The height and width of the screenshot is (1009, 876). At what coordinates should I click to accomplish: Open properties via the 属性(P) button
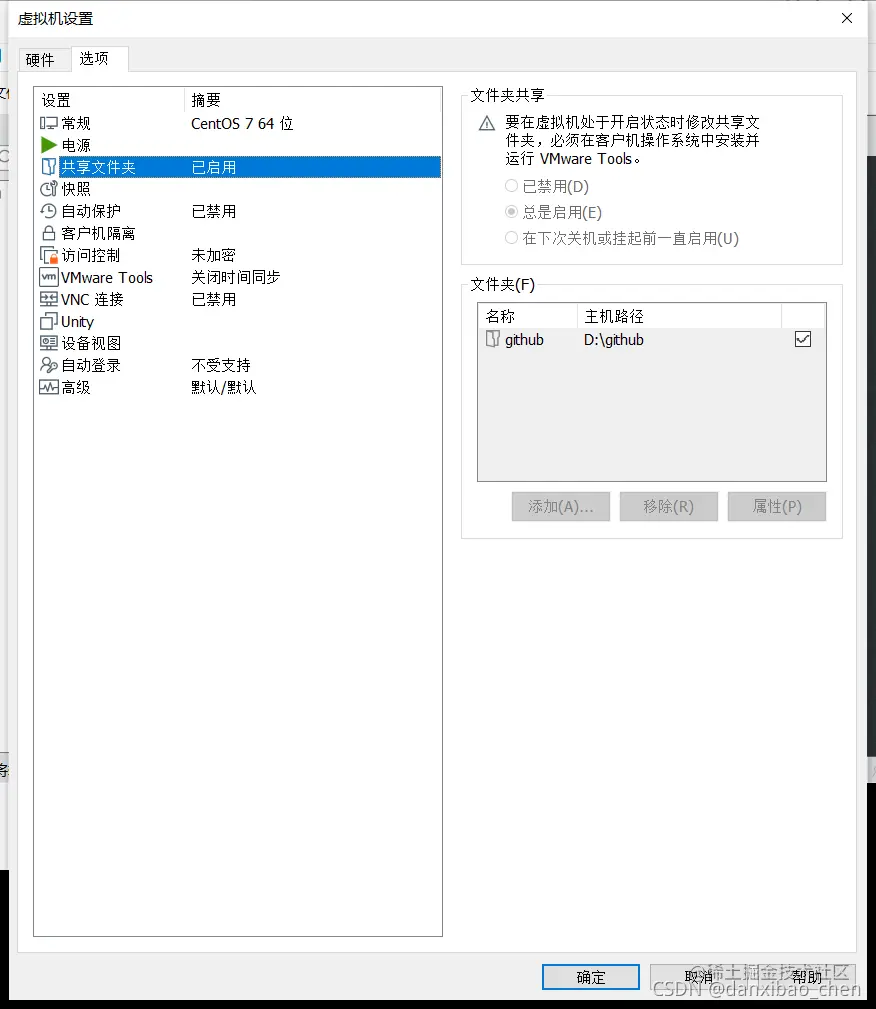(777, 507)
